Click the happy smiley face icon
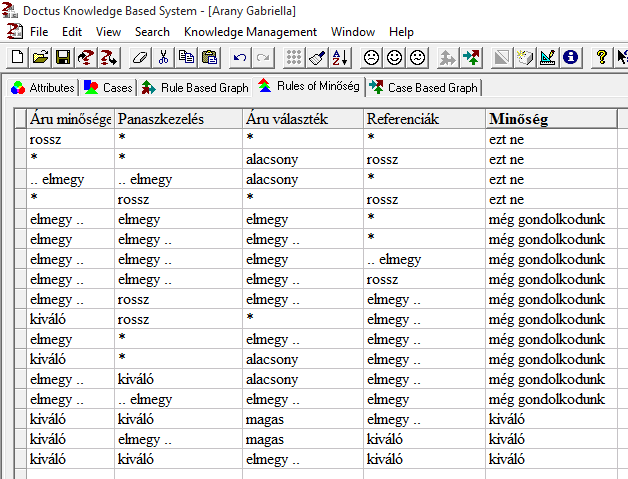 [x=395, y=57]
